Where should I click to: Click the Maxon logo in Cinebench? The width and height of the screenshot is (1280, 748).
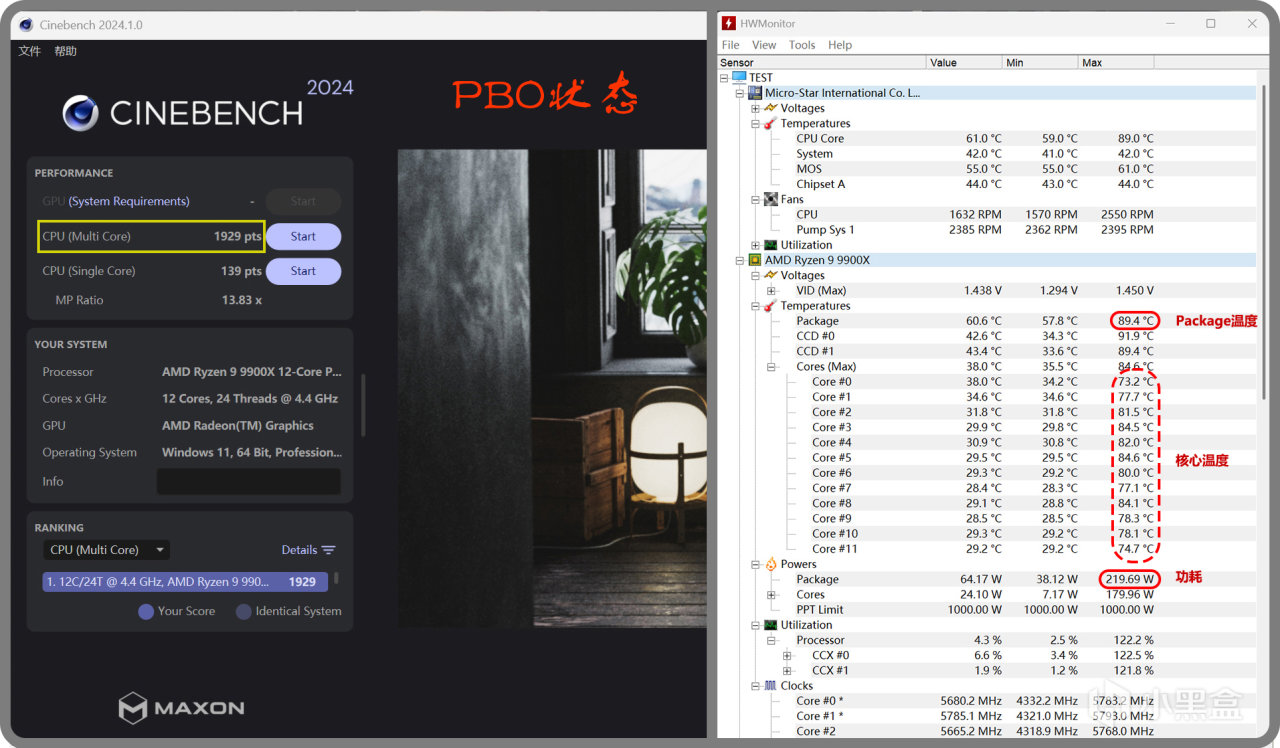[x=181, y=708]
